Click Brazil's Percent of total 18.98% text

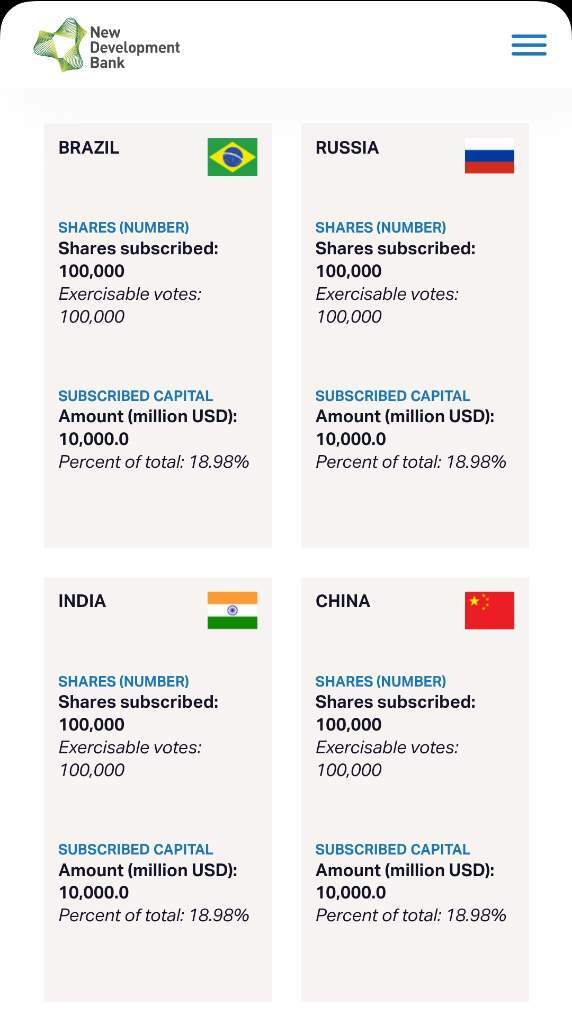[x=153, y=462]
